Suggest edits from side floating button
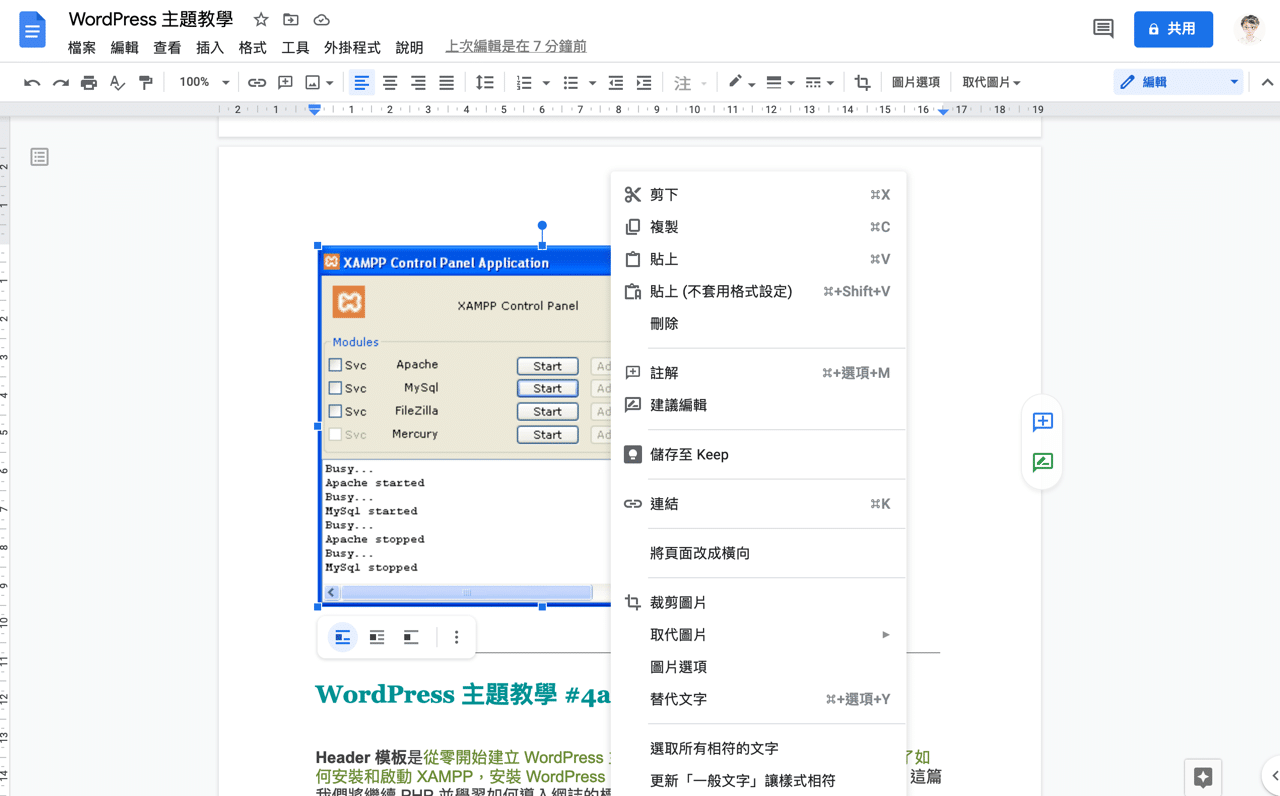 coord(1042,462)
